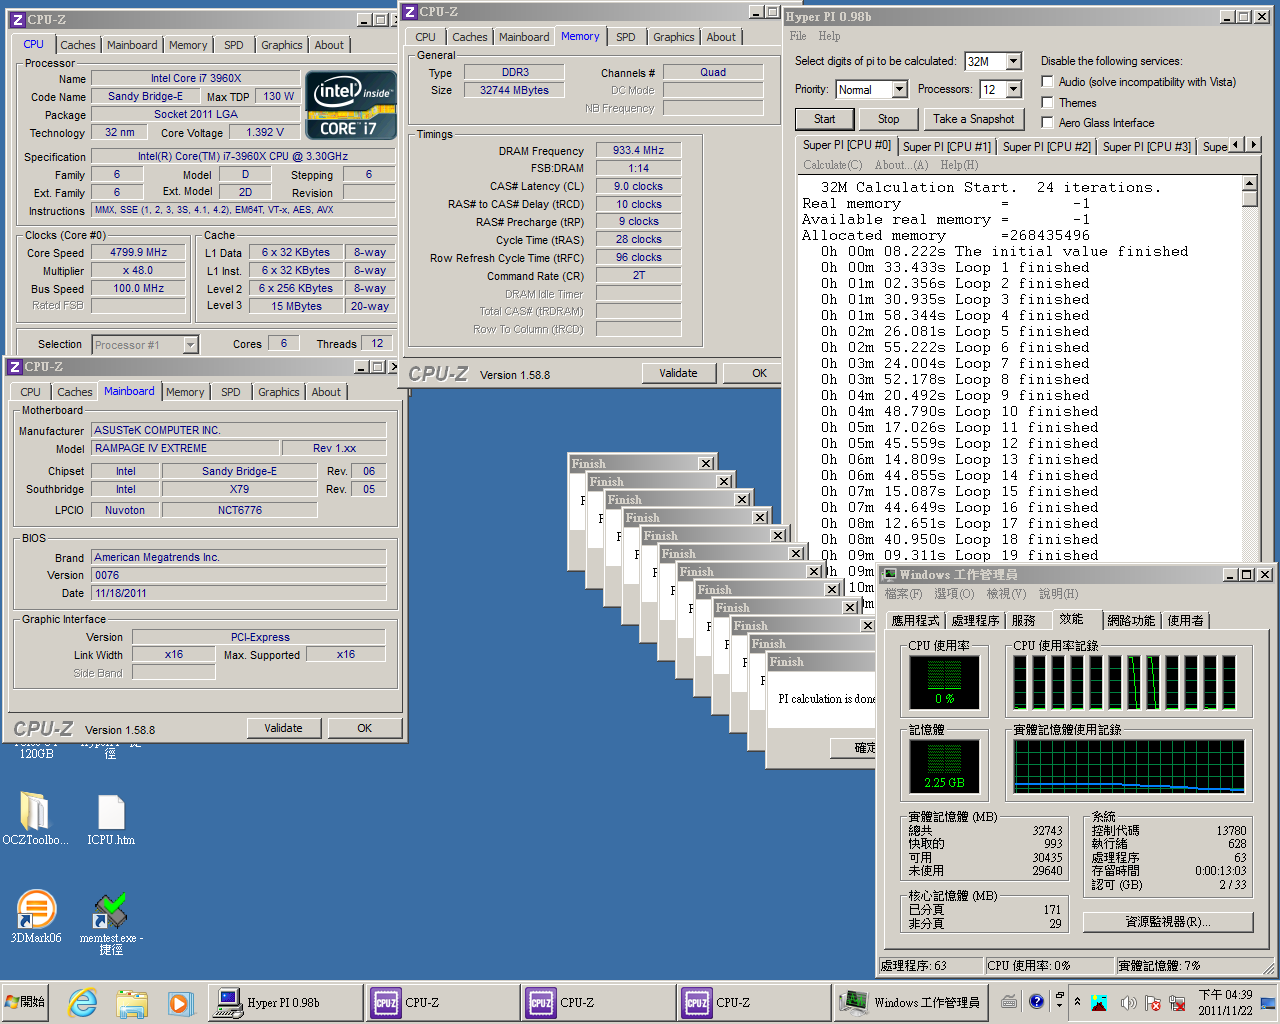This screenshot has height=1024, width=1280.
Task: Open the SPD tab in the CPU-Z Memory window
Action: (x=626, y=37)
